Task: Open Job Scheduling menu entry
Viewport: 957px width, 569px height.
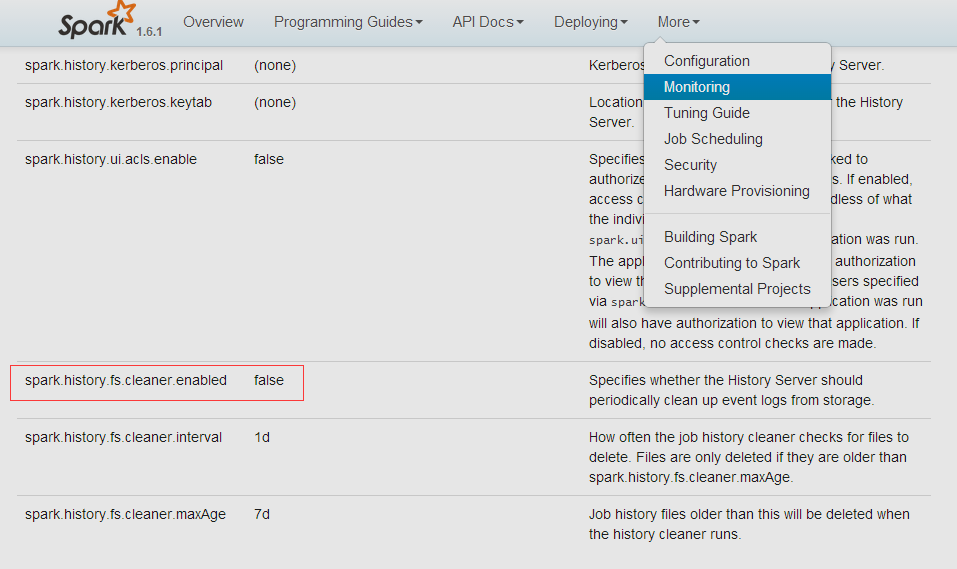Action: (x=737, y=139)
